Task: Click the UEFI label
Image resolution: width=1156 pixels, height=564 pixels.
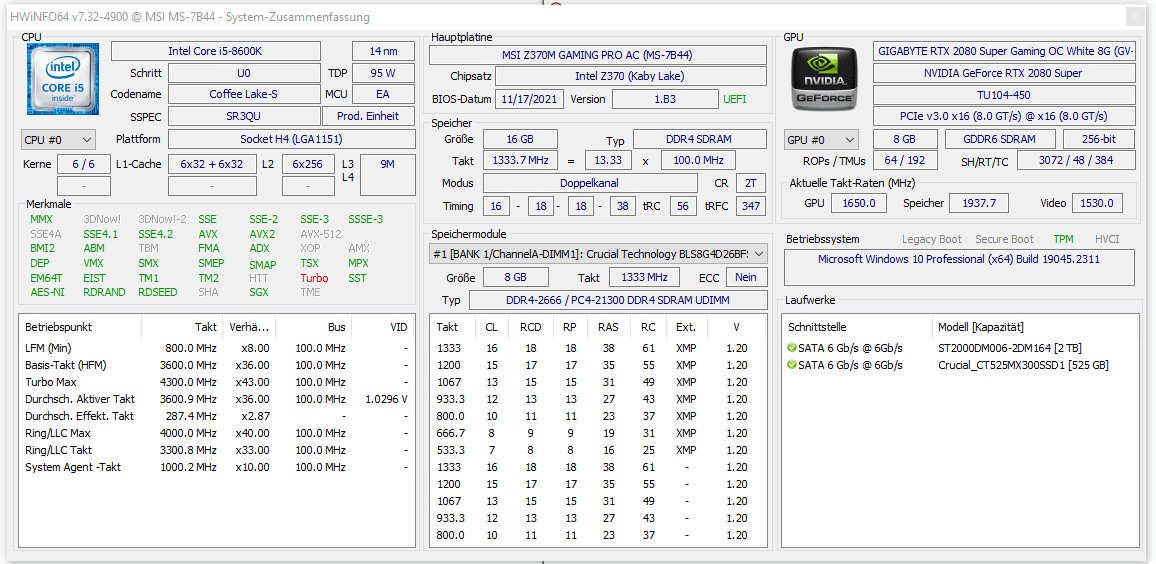Action: [735, 99]
